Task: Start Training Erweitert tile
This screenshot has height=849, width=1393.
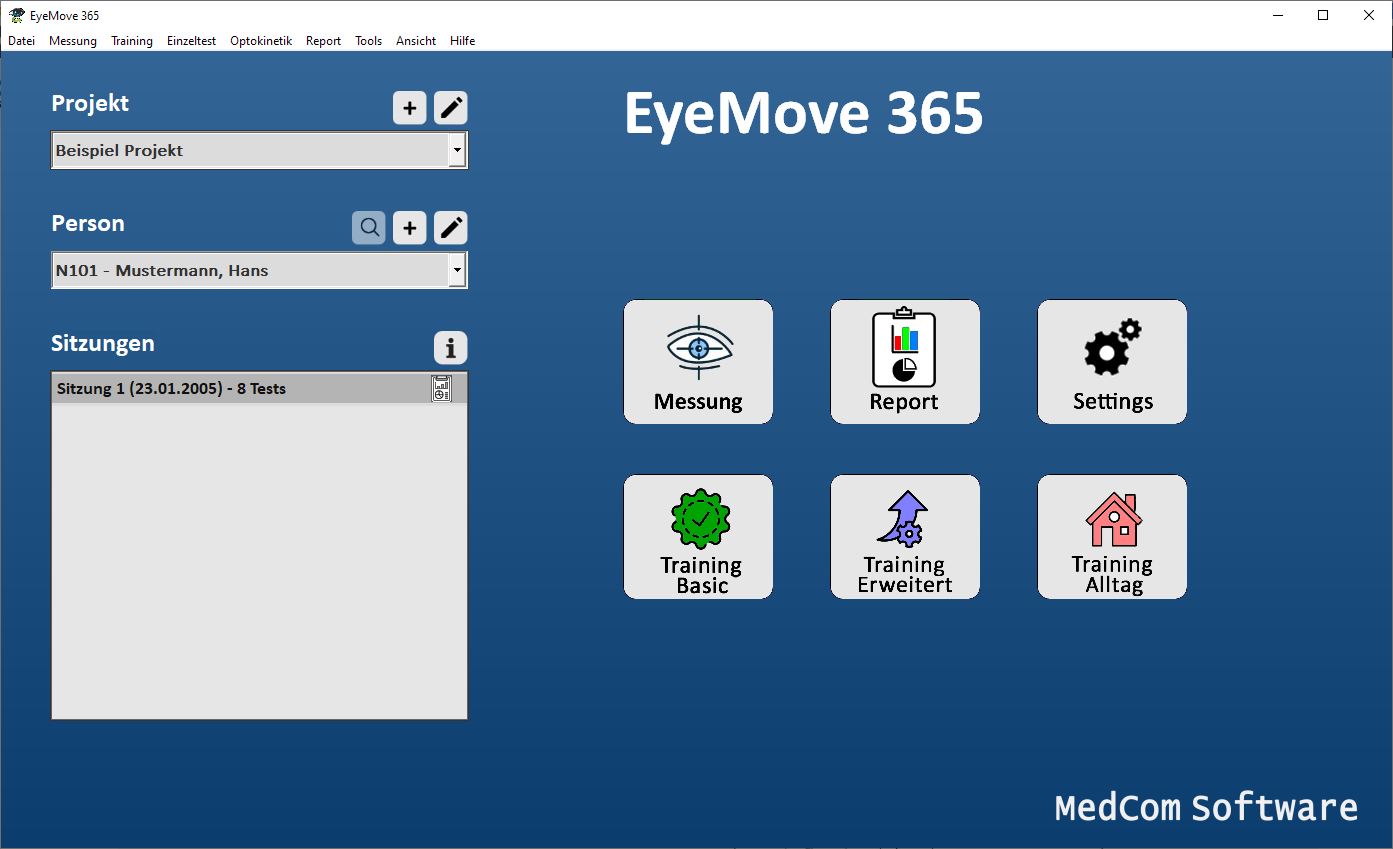Action: (x=905, y=537)
